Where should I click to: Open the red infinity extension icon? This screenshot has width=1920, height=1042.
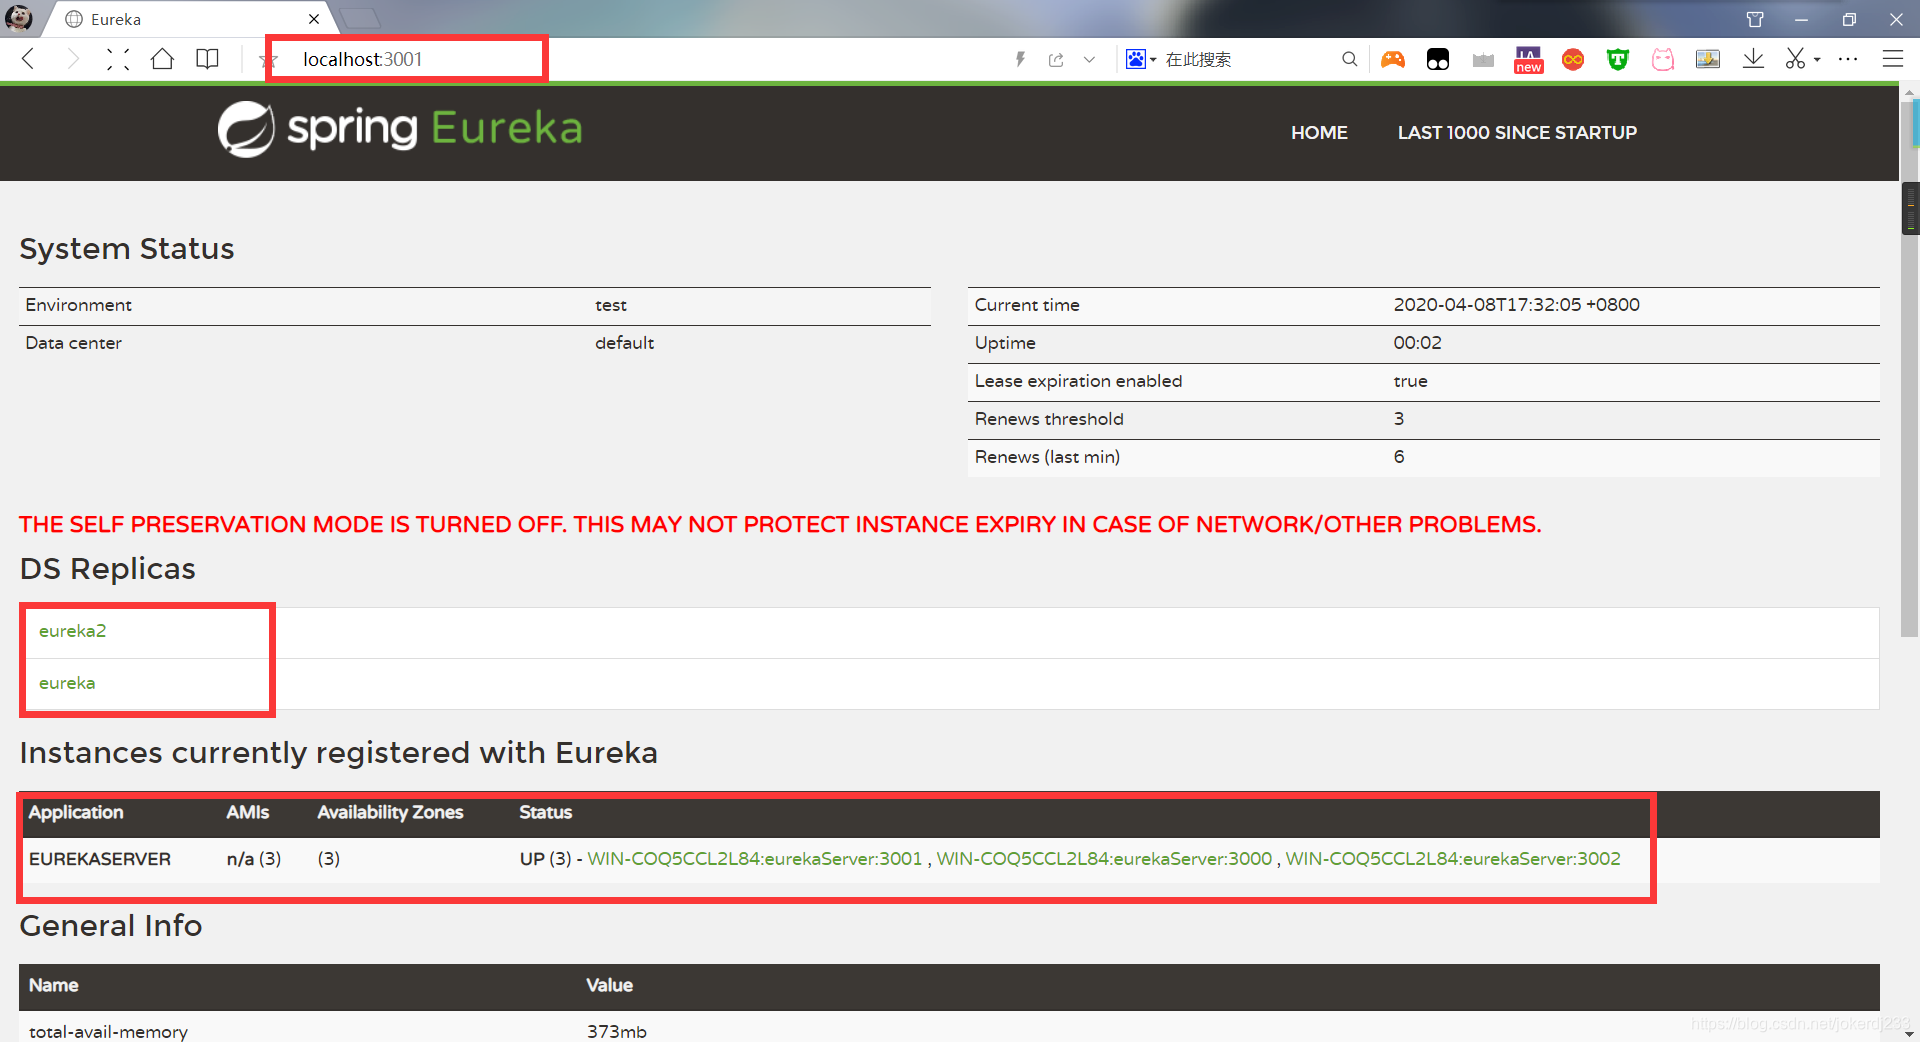click(x=1573, y=60)
